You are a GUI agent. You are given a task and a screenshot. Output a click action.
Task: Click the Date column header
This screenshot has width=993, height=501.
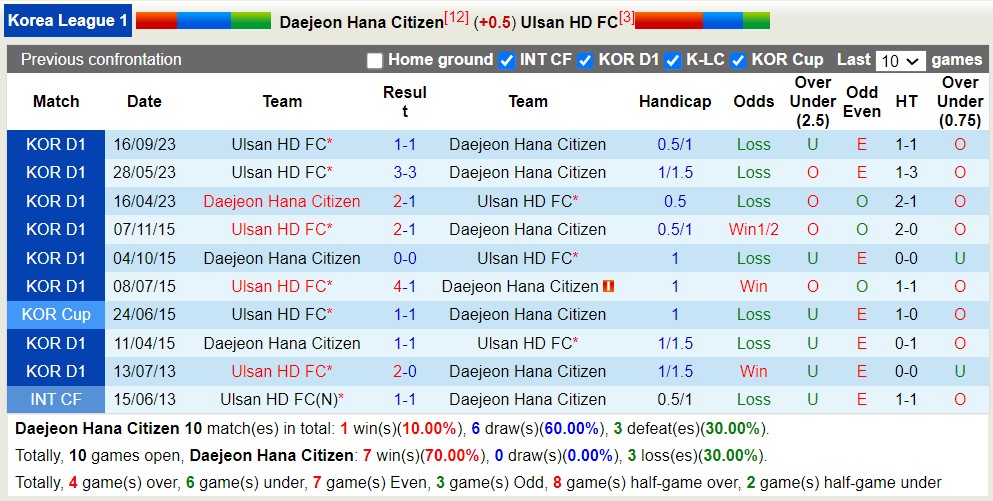[144, 101]
